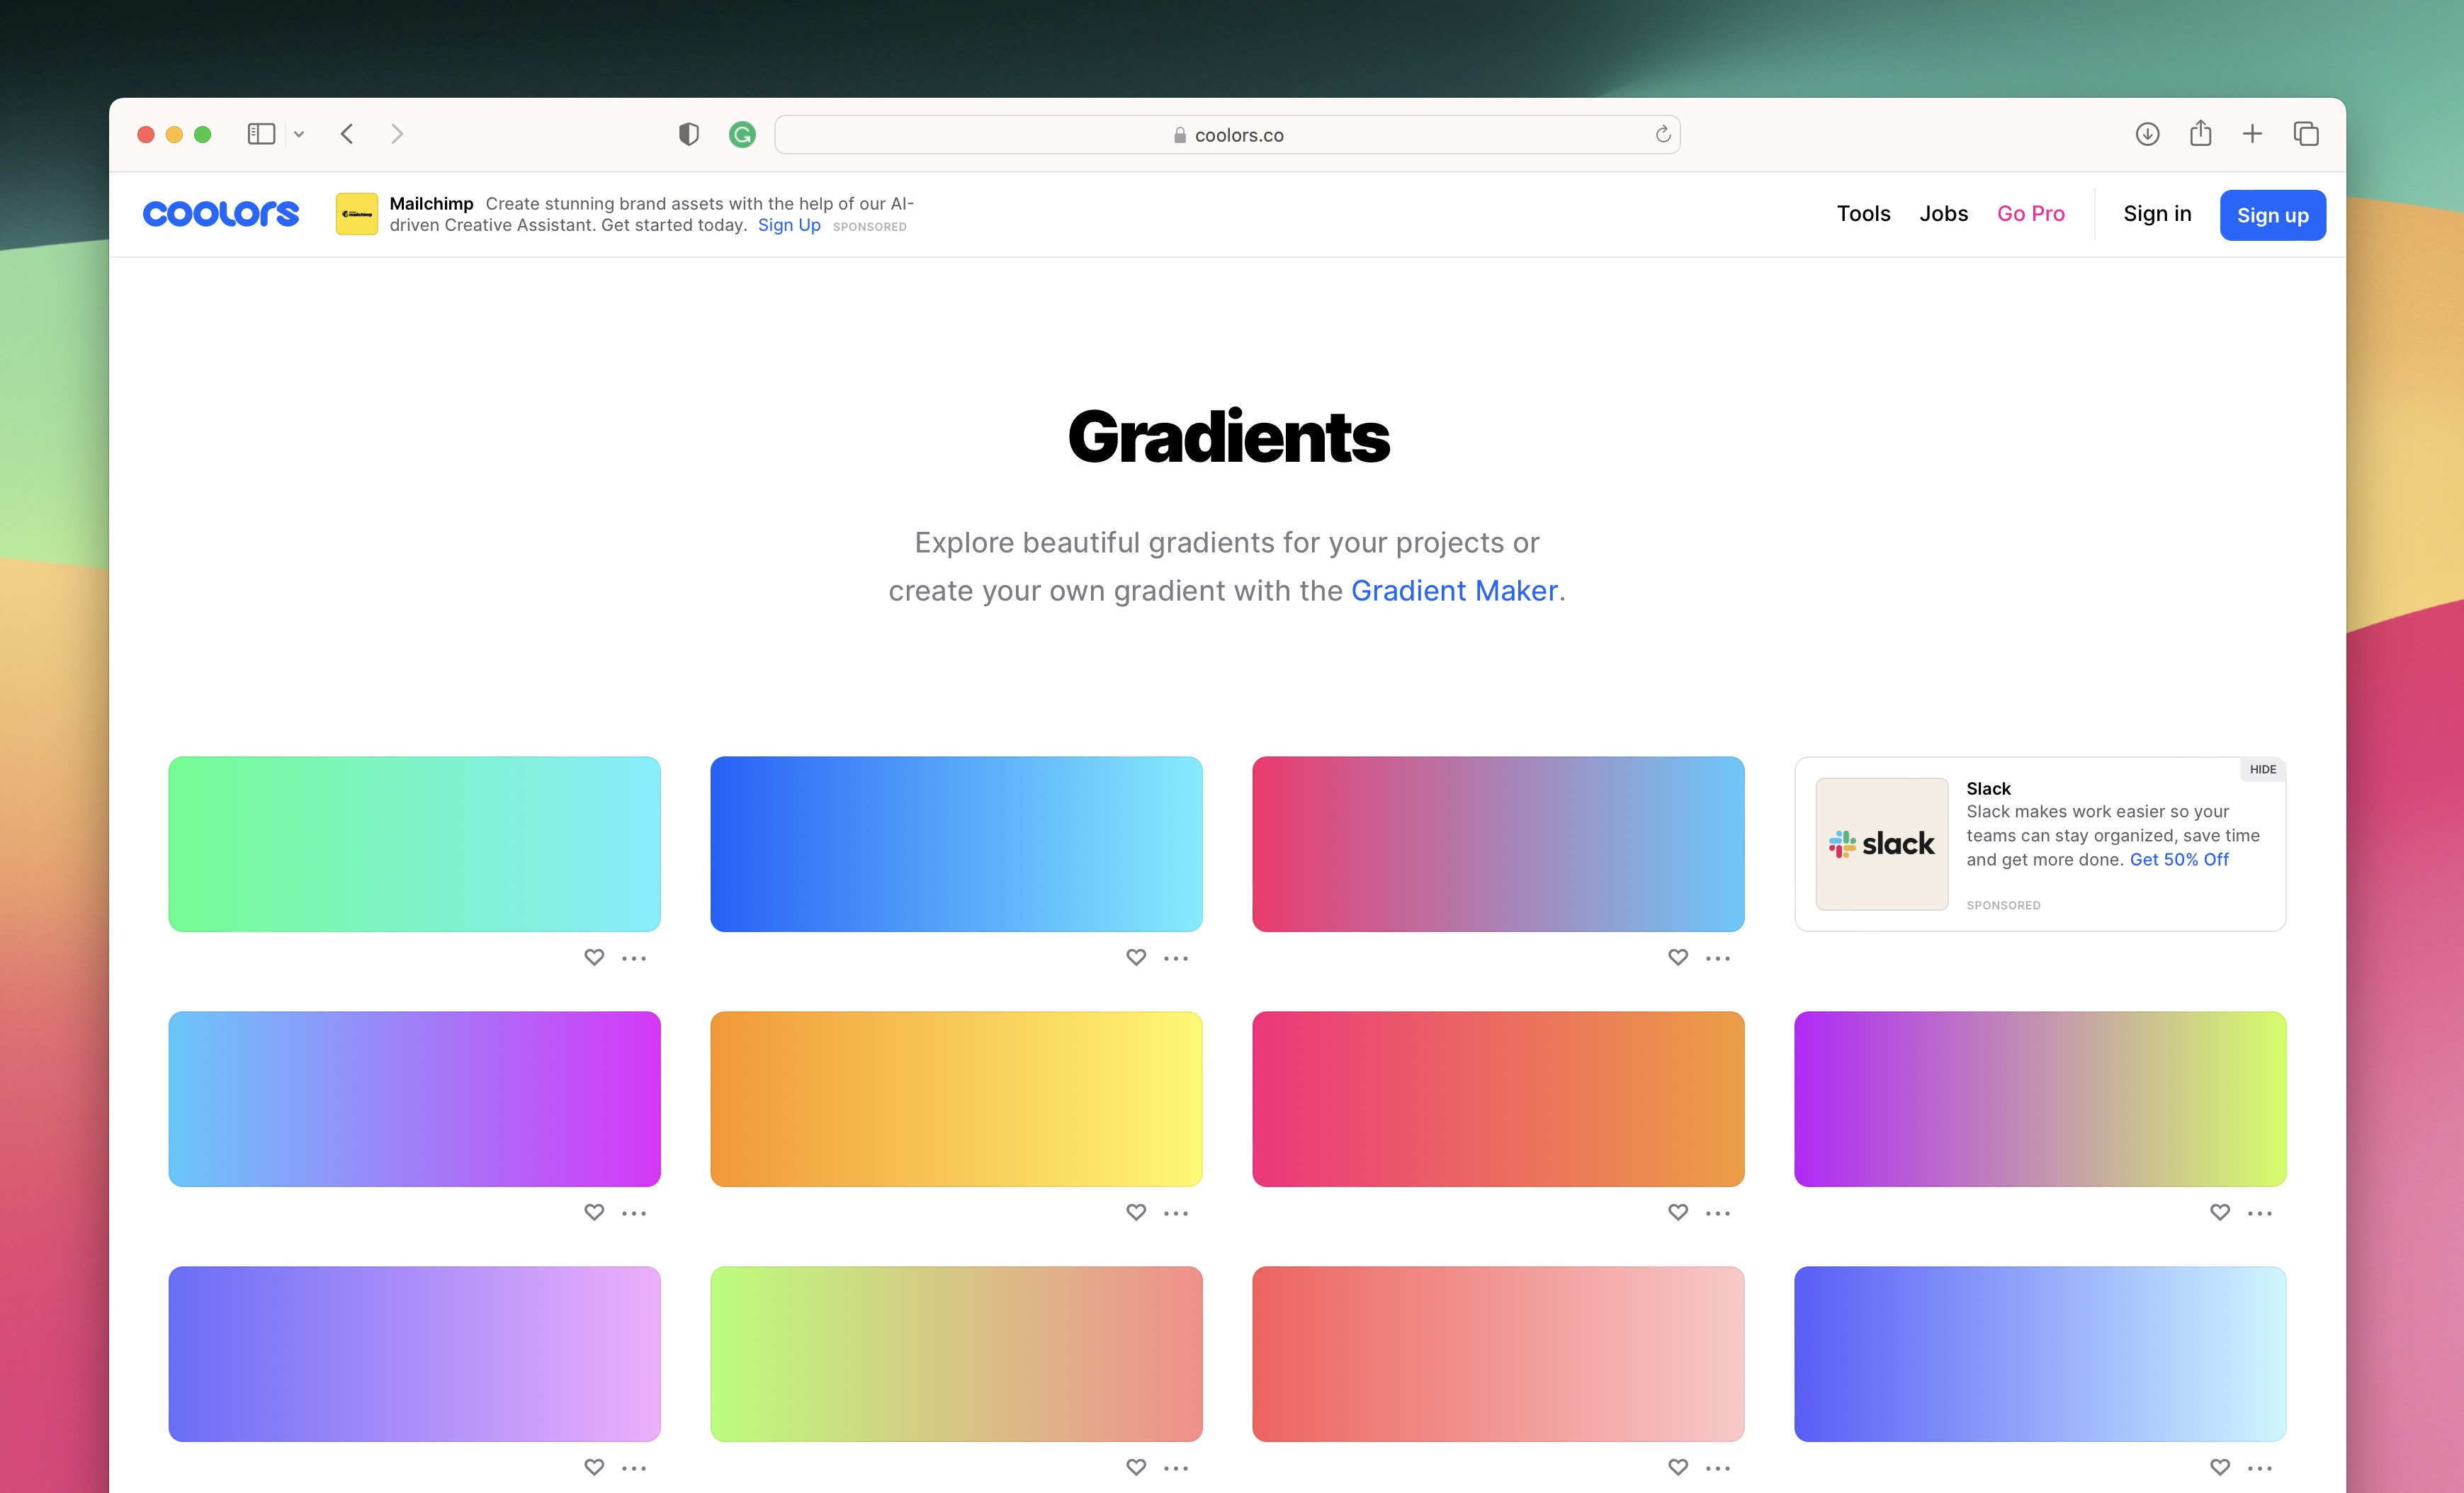
Task: Click the Gradient Maker link
Action: [x=1452, y=589]
